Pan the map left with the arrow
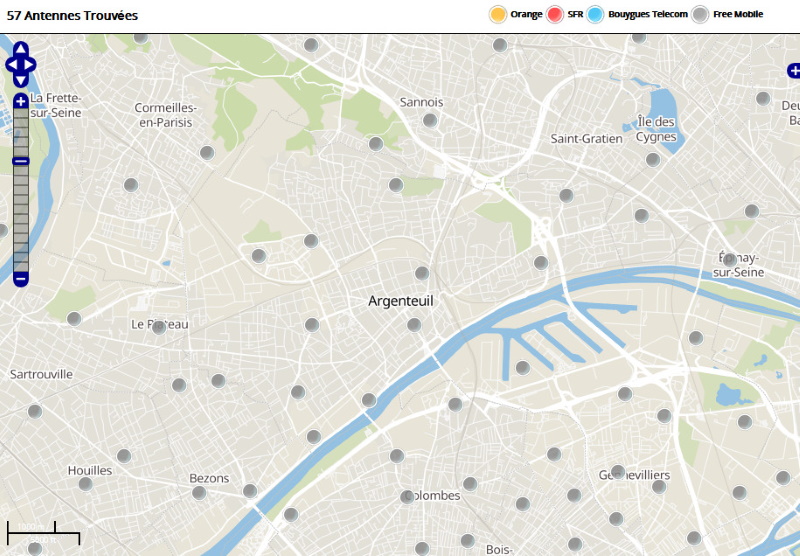 tap(10, 64)
